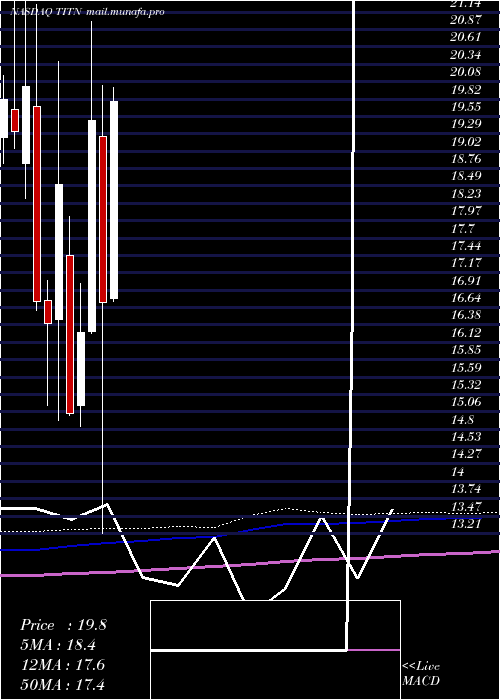This screenshot has width=500, height=700.
Task: Click the 13.74 price axis label
Action: click(x=466, y=488)
